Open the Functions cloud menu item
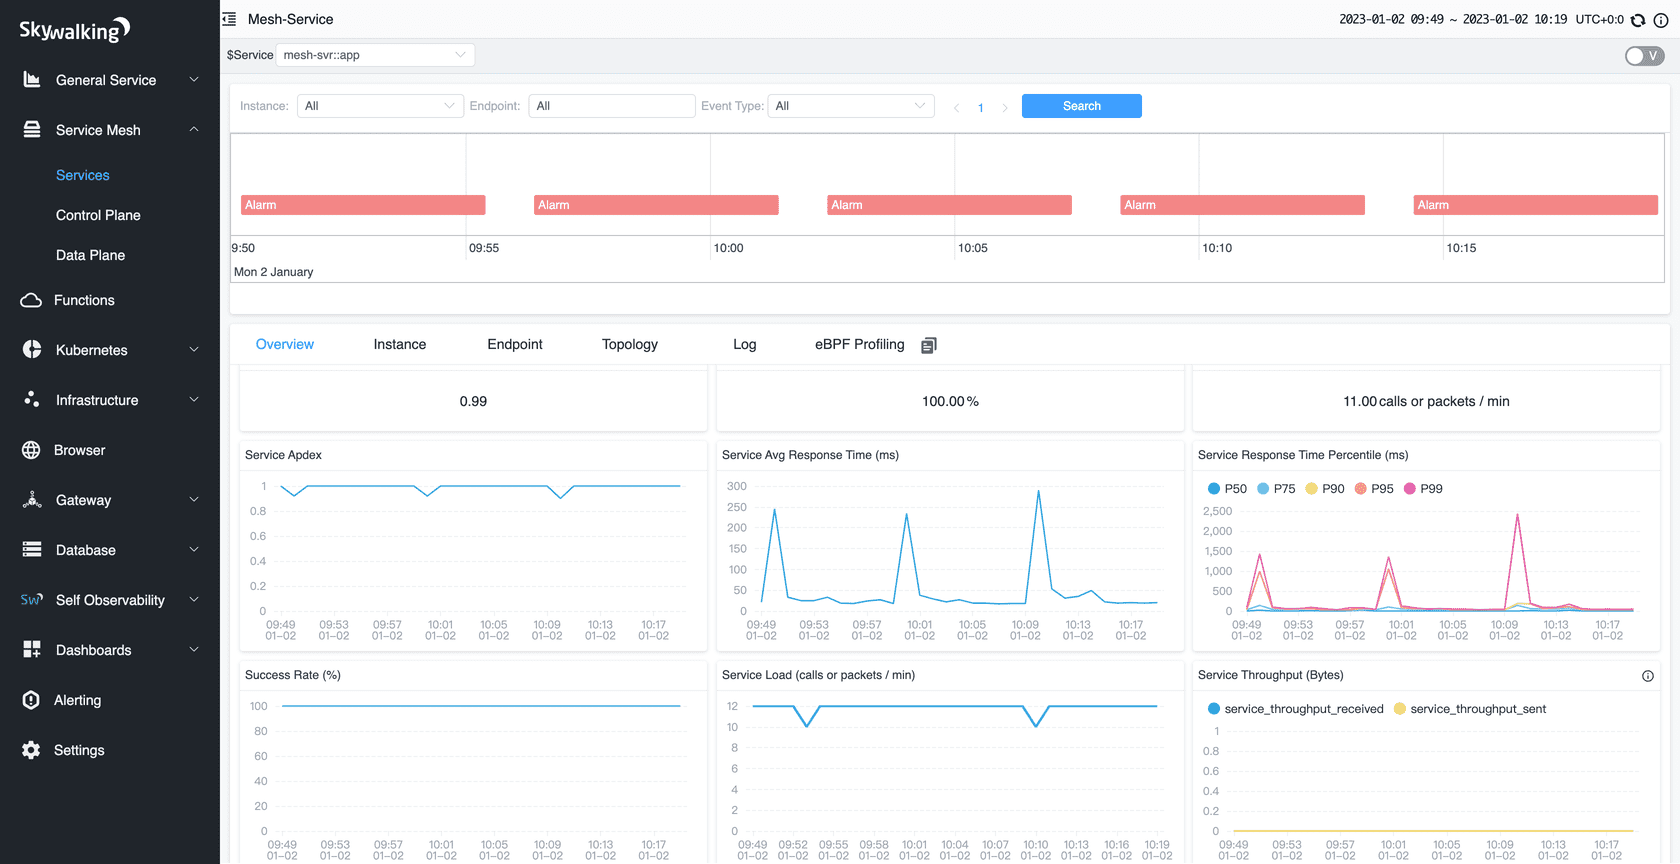Image resolution: width=1680 pixels, height=864 pixels. coord(32,300)
